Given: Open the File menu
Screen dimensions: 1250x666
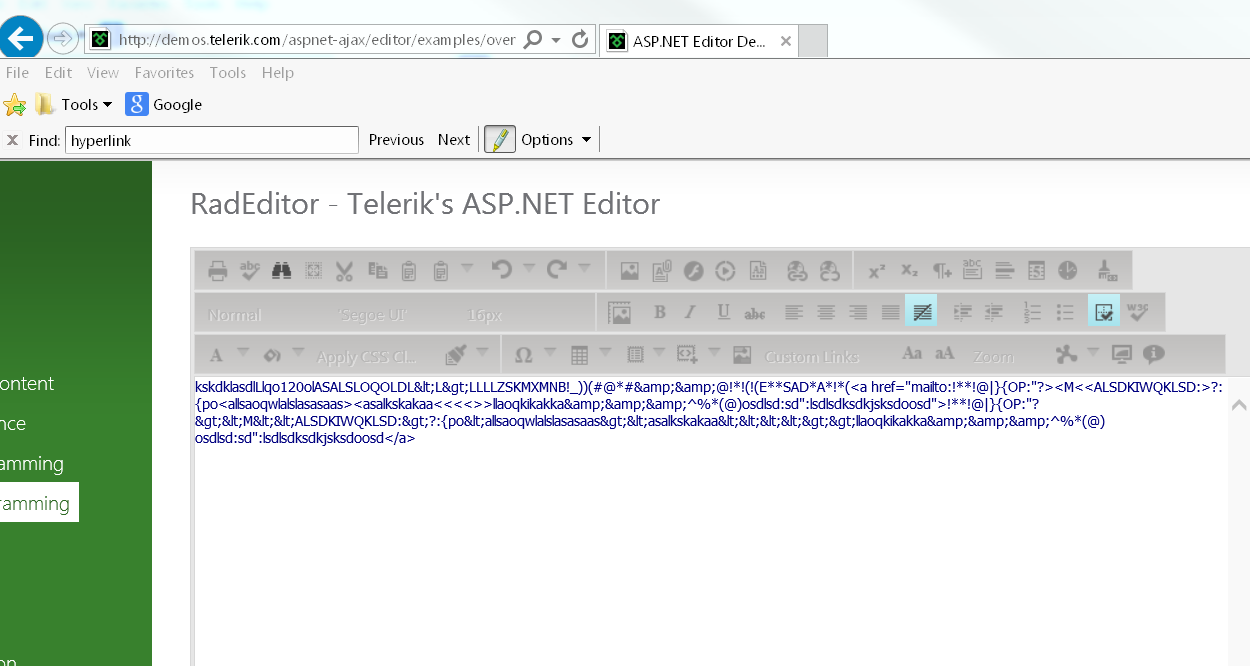Looking at the screenshot, I should click(17, 73).
